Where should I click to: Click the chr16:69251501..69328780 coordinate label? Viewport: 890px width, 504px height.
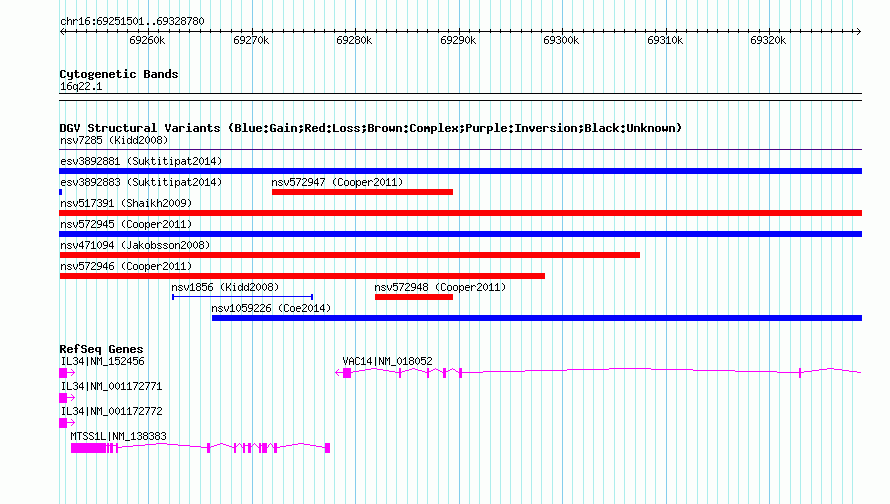132,22
